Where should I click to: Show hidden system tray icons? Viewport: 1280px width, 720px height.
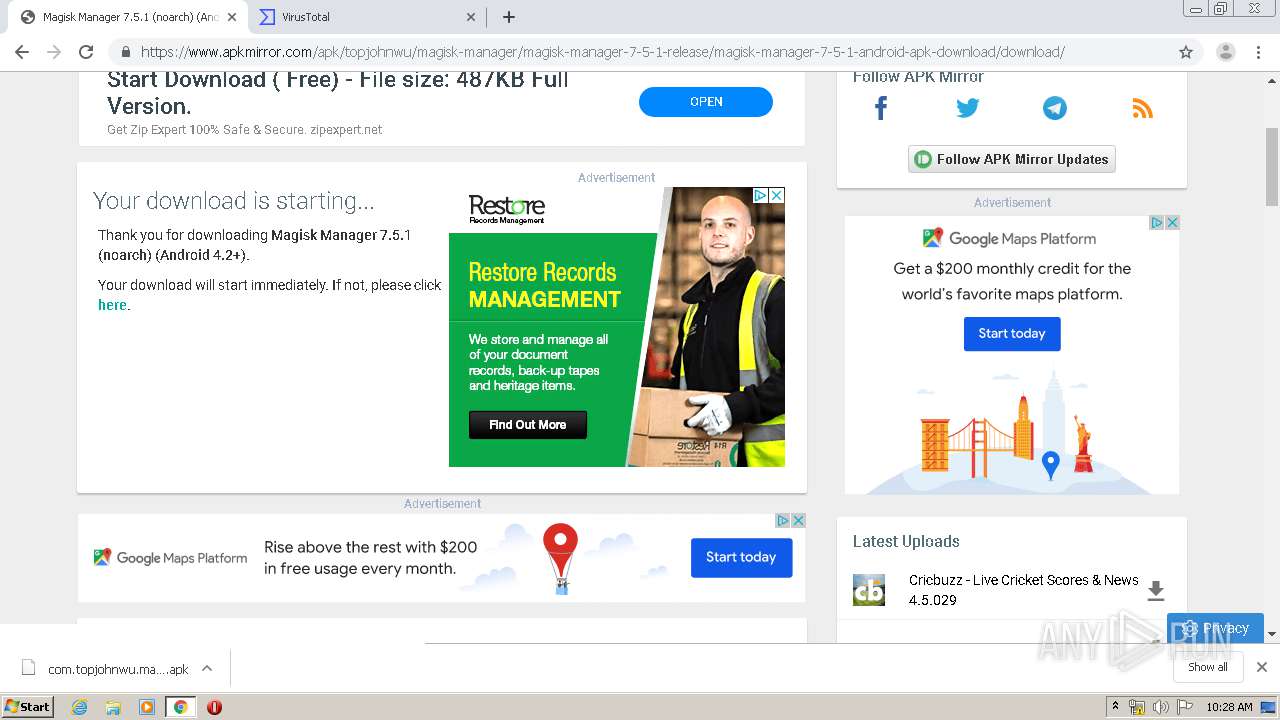(1115, 707)
